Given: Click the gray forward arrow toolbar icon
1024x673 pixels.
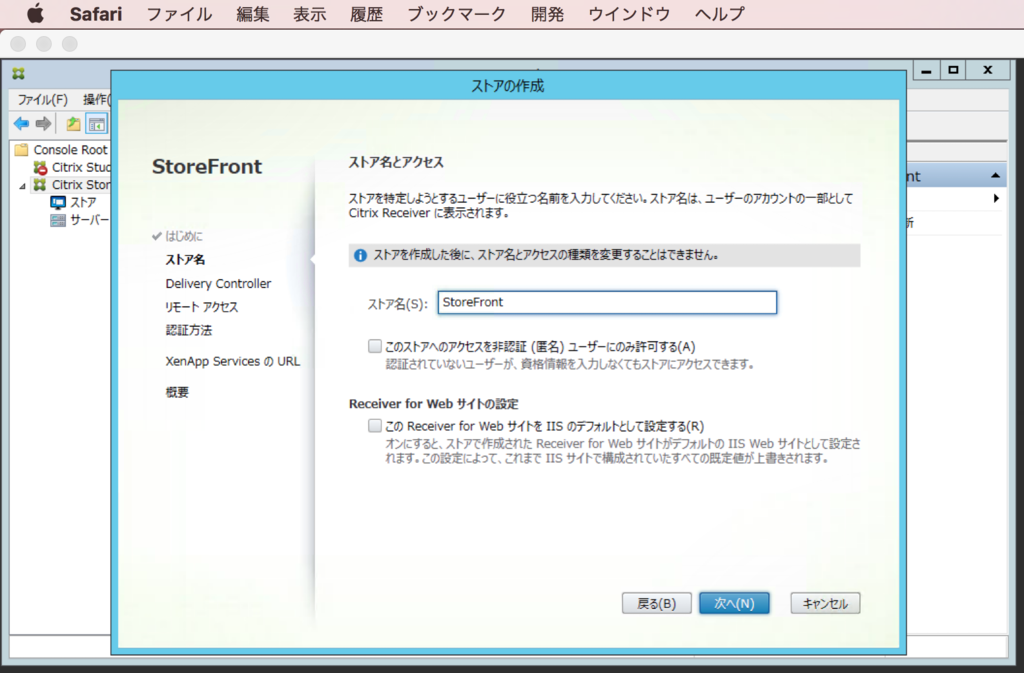Looking at the screenshot, I should click(x=44, y=123).
